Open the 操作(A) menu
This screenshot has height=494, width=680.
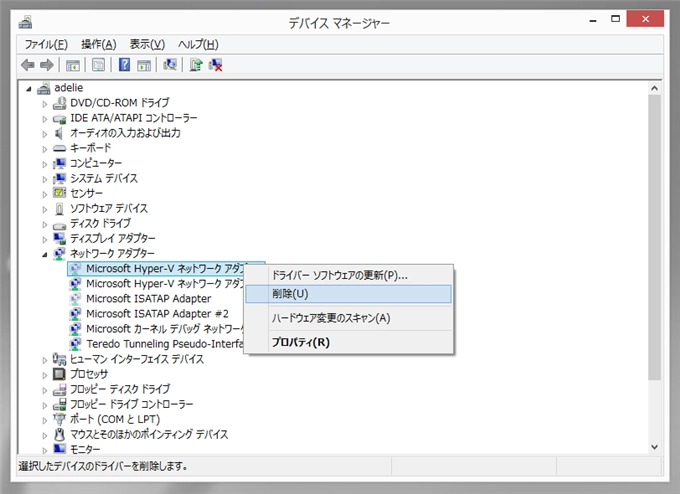pyautogui.click(x=98, y=44)
